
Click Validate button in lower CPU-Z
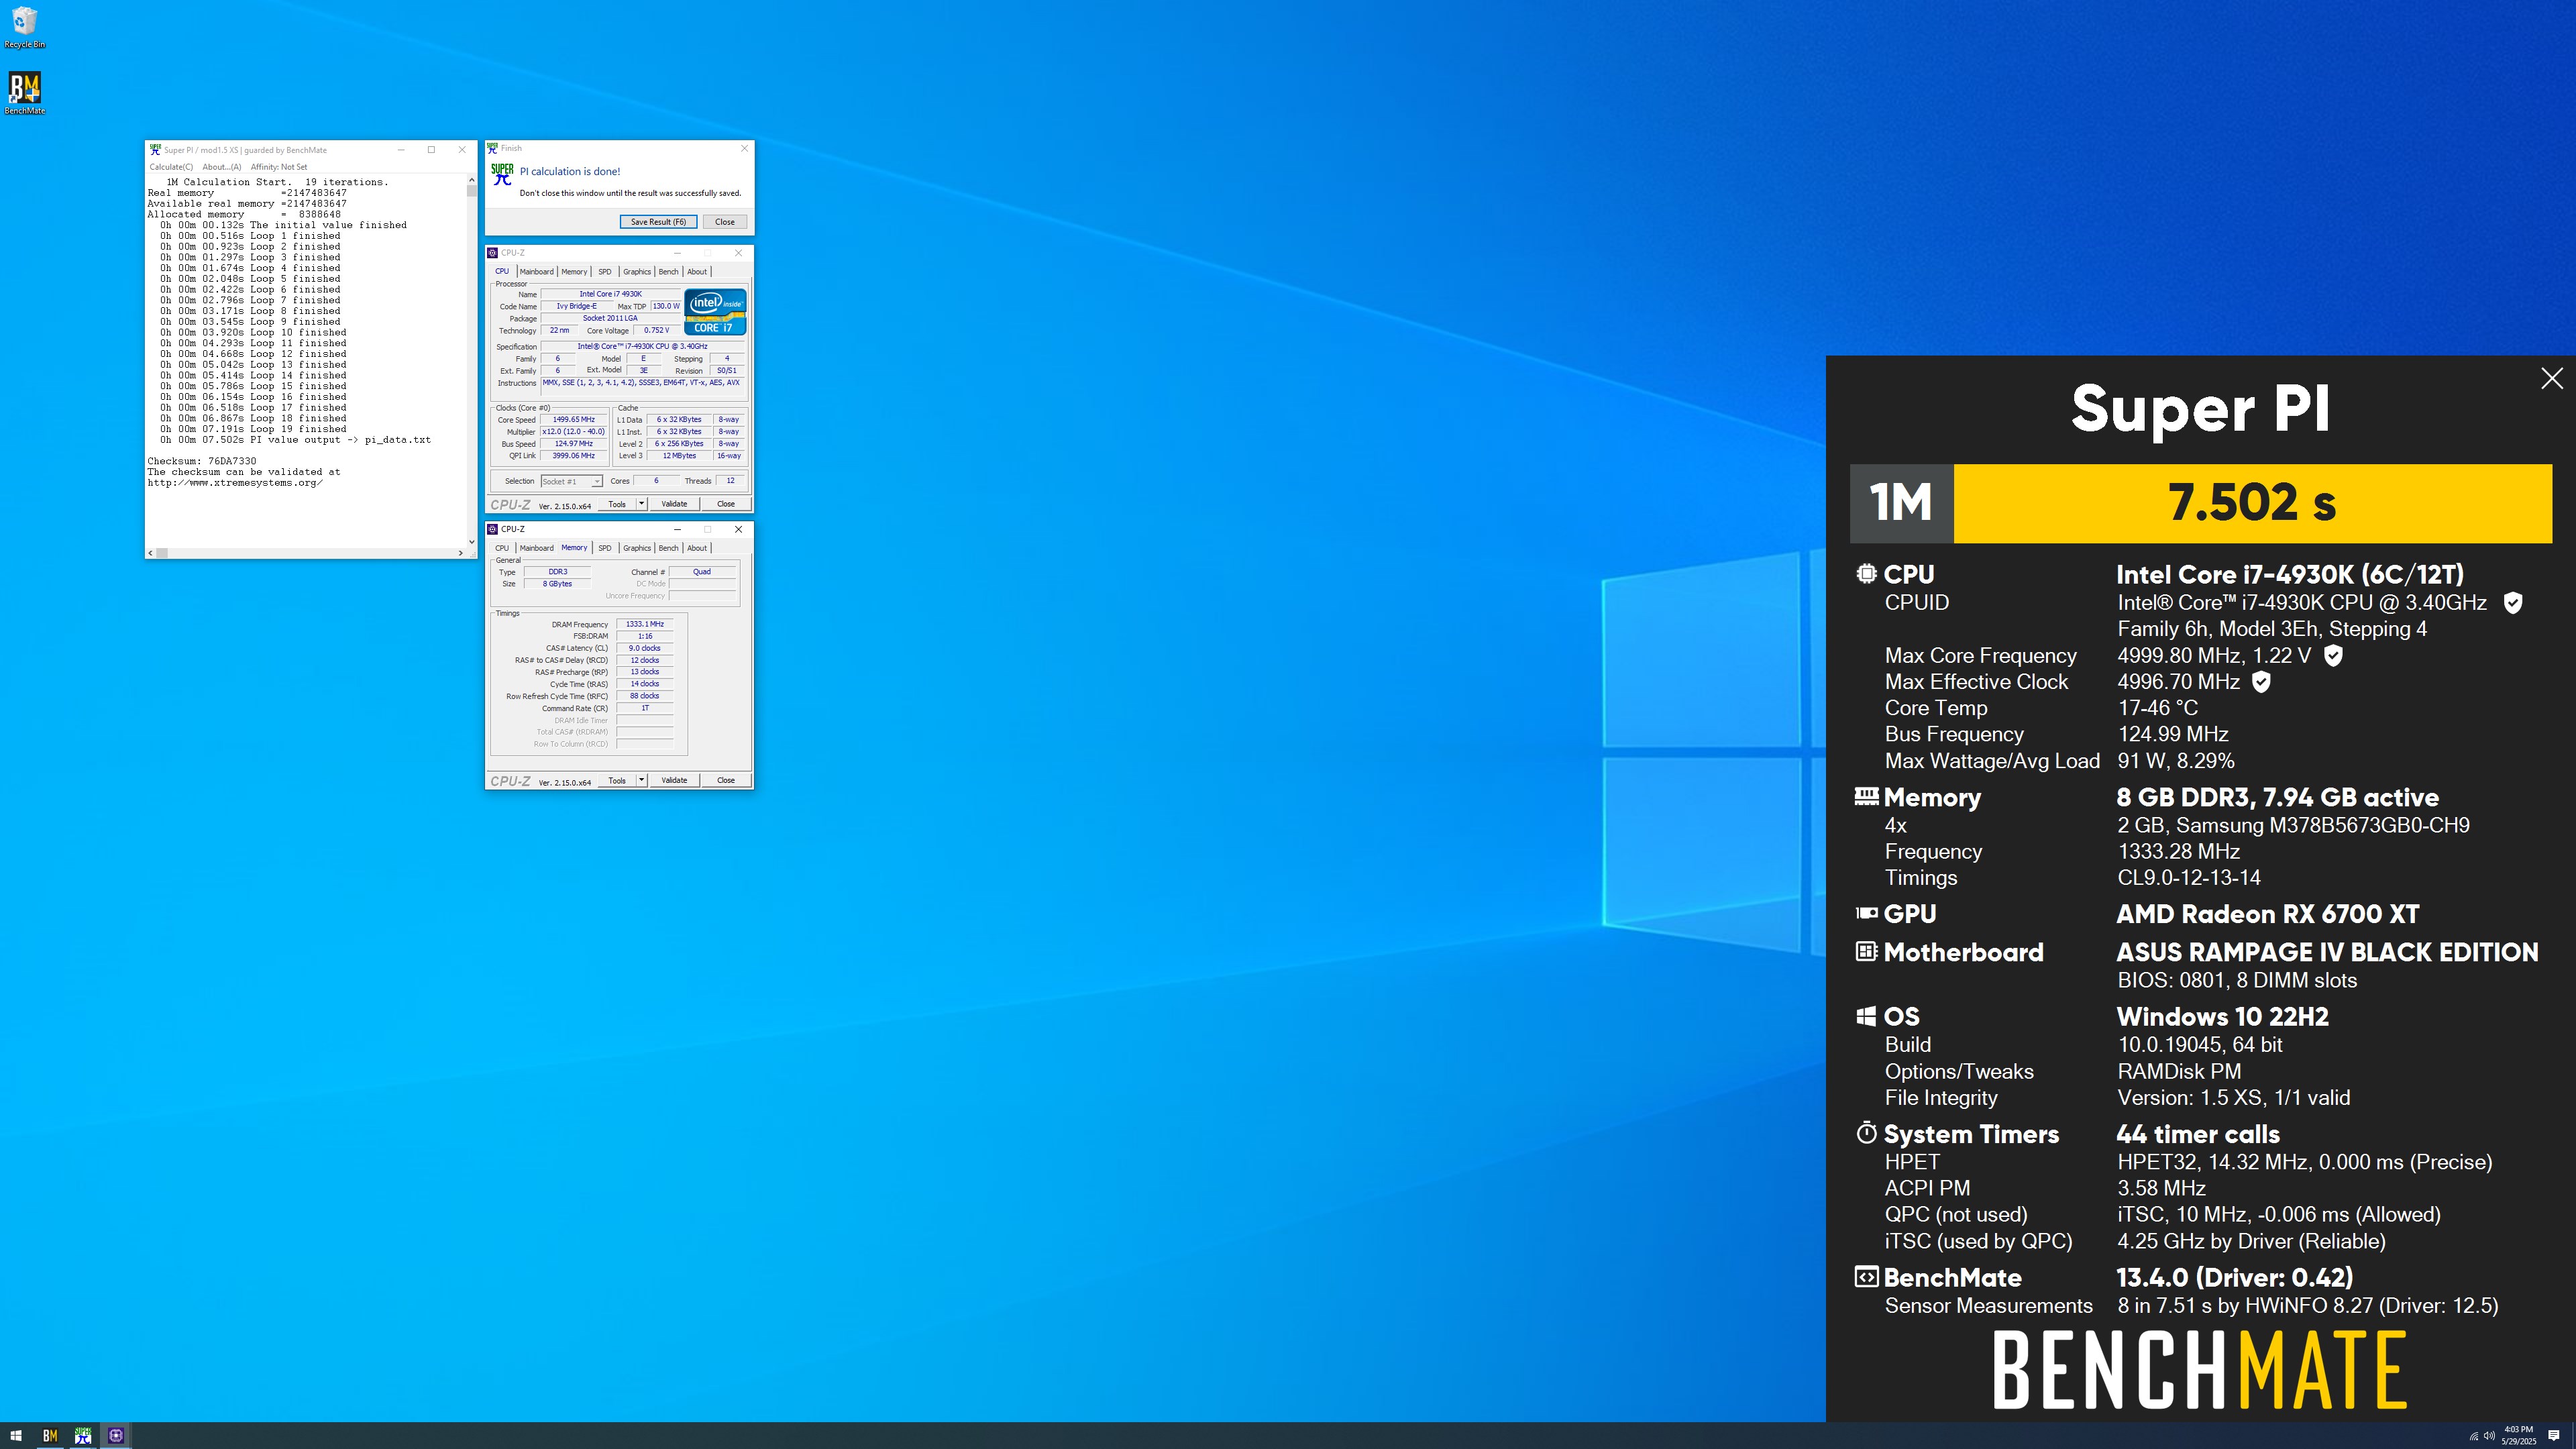tap(674, 780)
